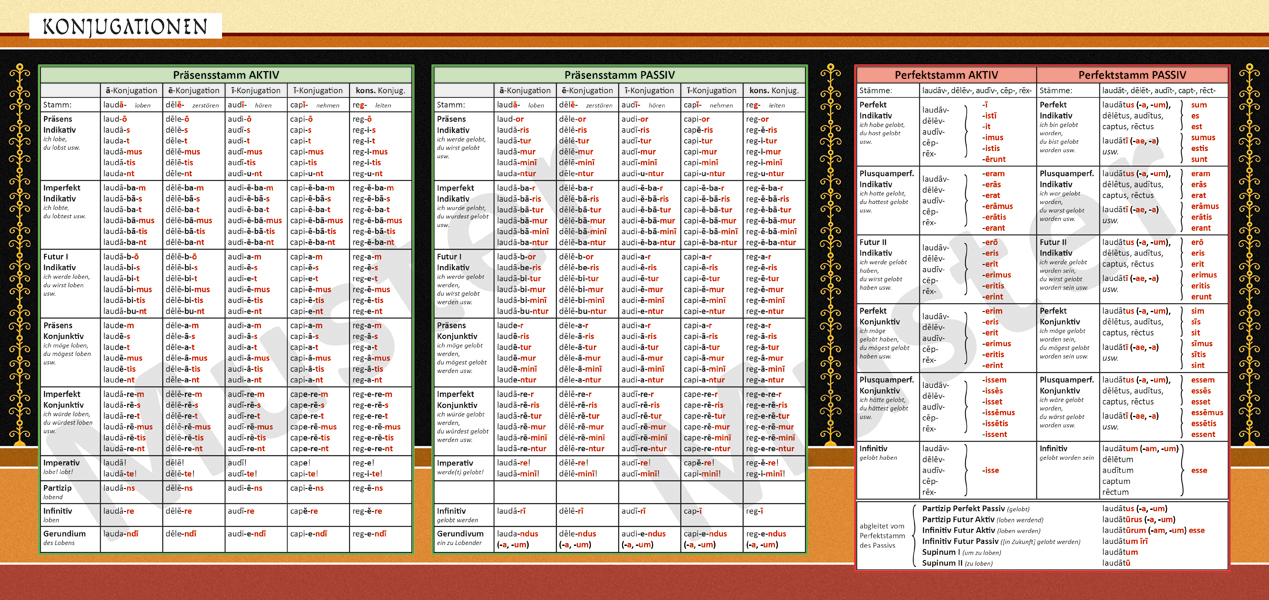The width and height of the screenshot is (1269, 600).
Task: Select the passive form reg-or
Action: tap(757, 120)
